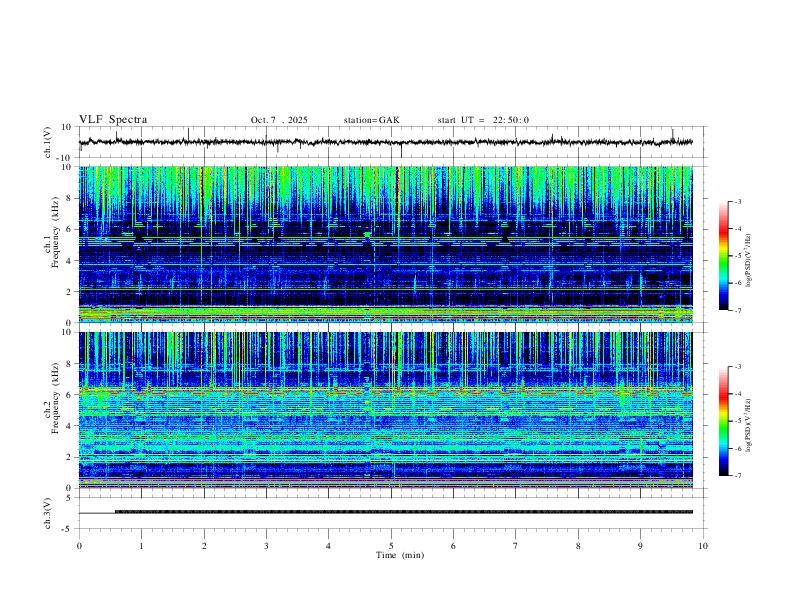Click the ch.2 "Frequency (kHz)" axis label
792x612 pixels.
(55, 398)
